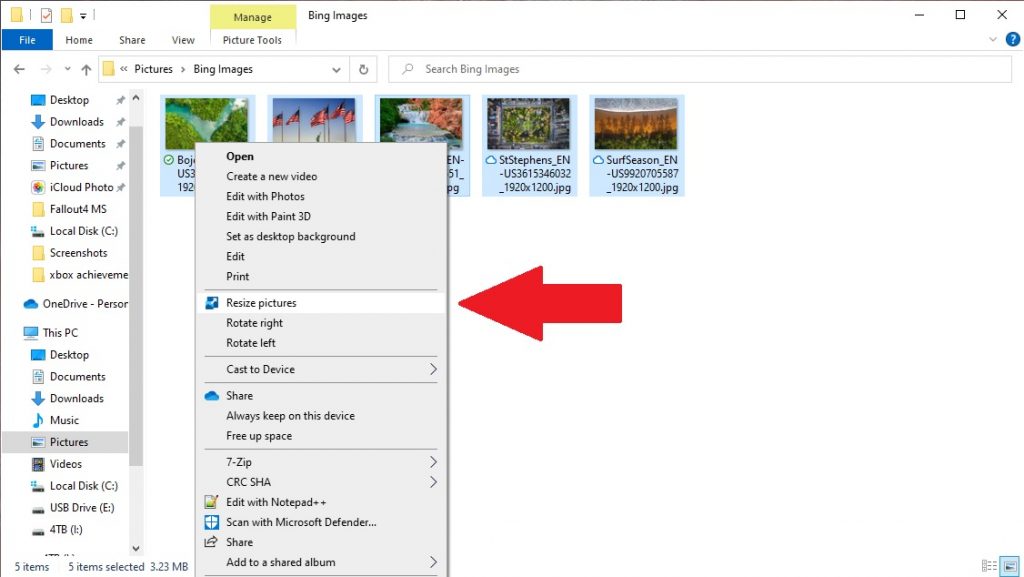Screen dimensions: 1024x577
Task: Select the SurfSeason image thumbnail
Action: click(636, 124)
